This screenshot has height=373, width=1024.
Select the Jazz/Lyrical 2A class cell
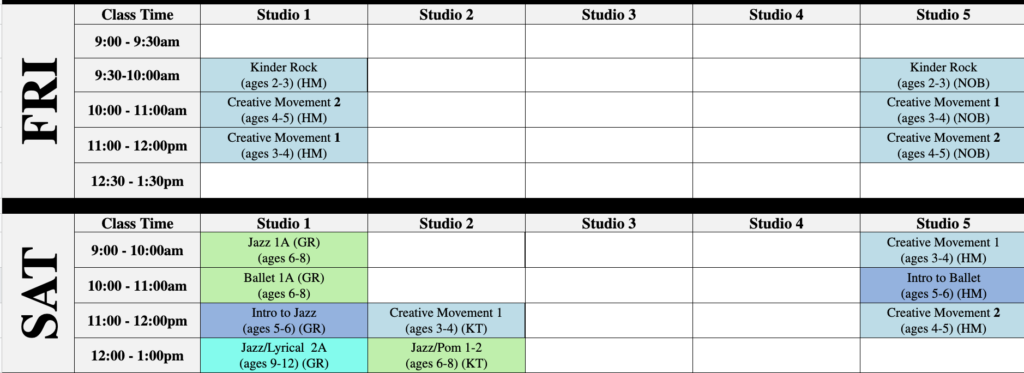pyautogui.click(x=283, y=356)
